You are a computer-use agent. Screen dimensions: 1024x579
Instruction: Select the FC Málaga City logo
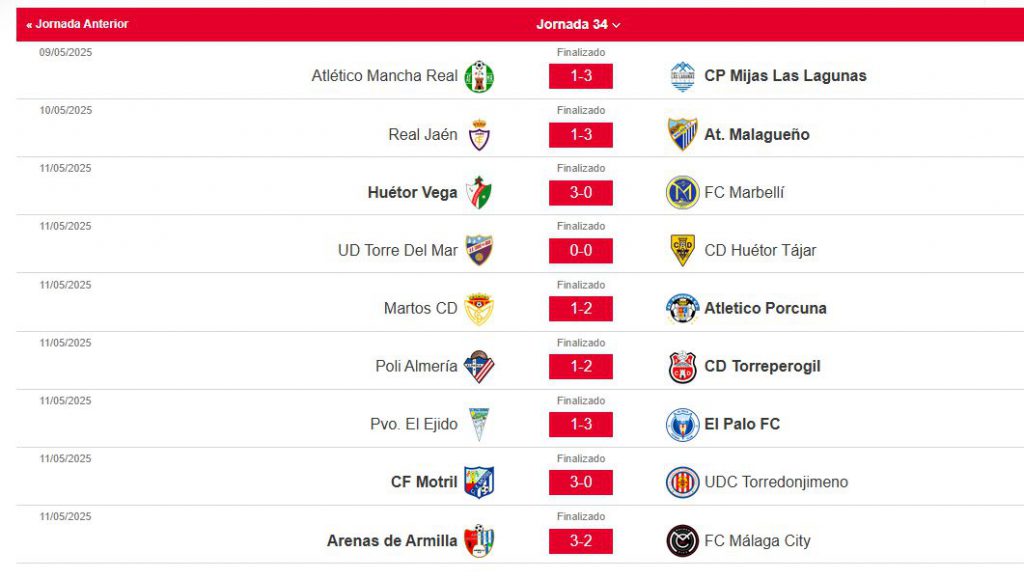(x=682, y=540)
